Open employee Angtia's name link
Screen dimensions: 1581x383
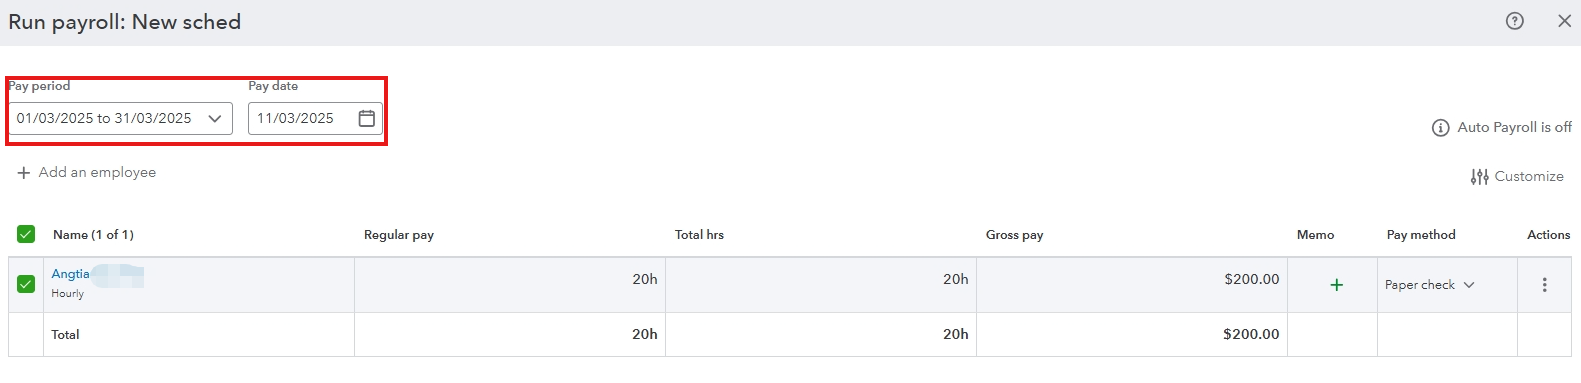(71, 274)
